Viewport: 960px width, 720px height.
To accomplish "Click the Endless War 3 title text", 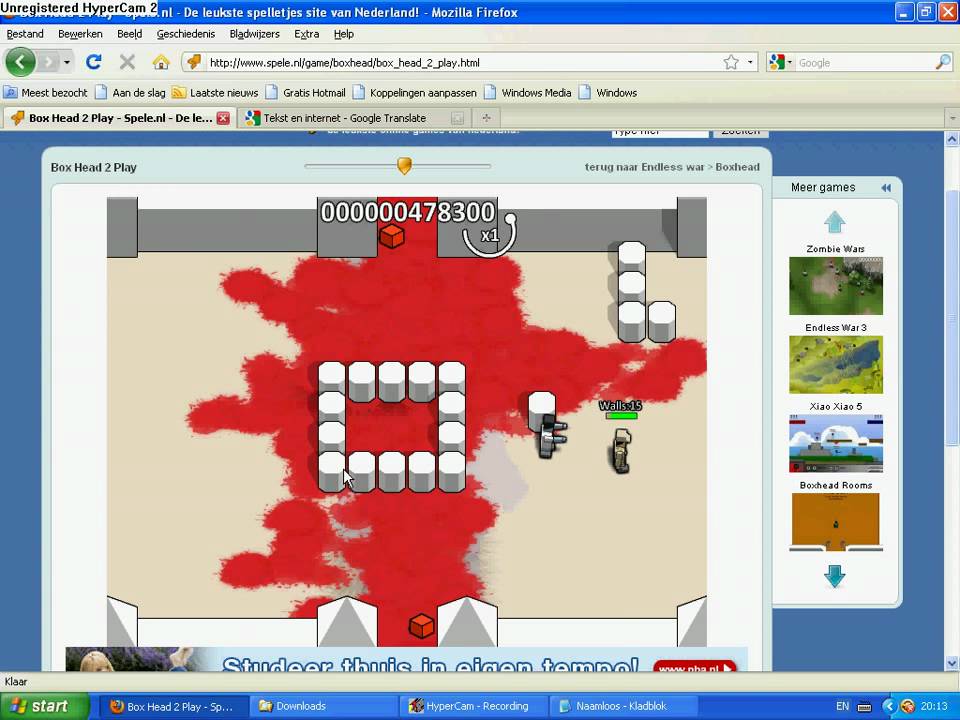I will (836, 328).
